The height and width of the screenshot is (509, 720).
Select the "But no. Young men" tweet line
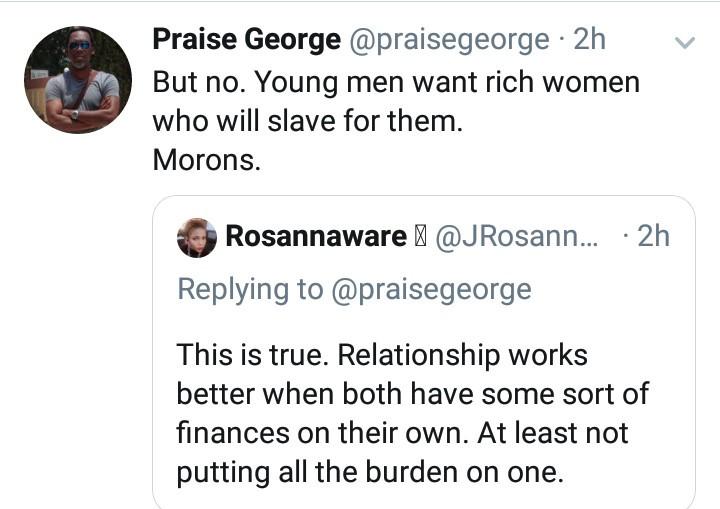pos(395,82)
